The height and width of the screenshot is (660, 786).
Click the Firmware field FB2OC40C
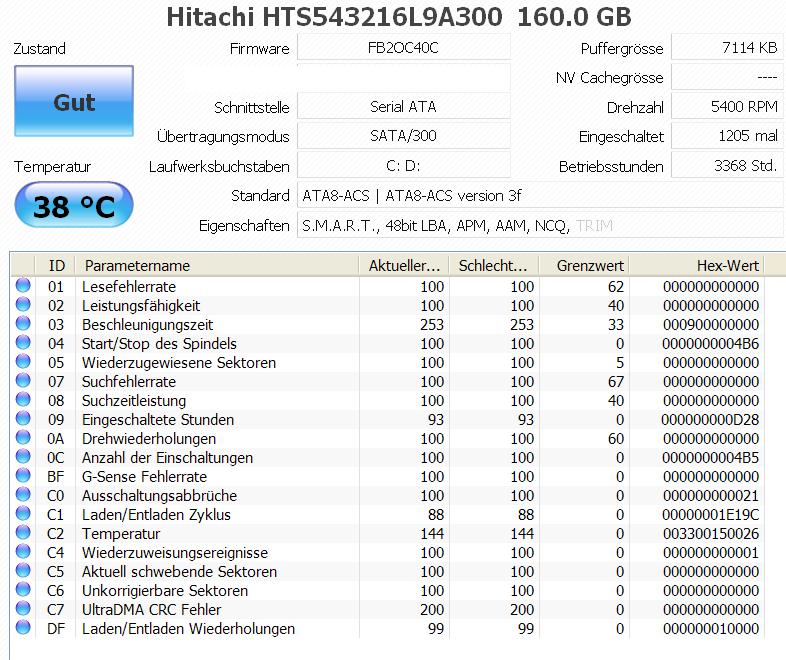point(404,48)
